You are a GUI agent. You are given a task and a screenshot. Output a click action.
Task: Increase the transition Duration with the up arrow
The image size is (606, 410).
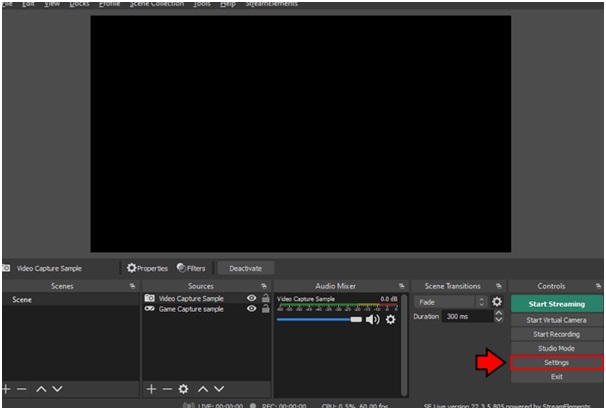(x=499, y=313)
